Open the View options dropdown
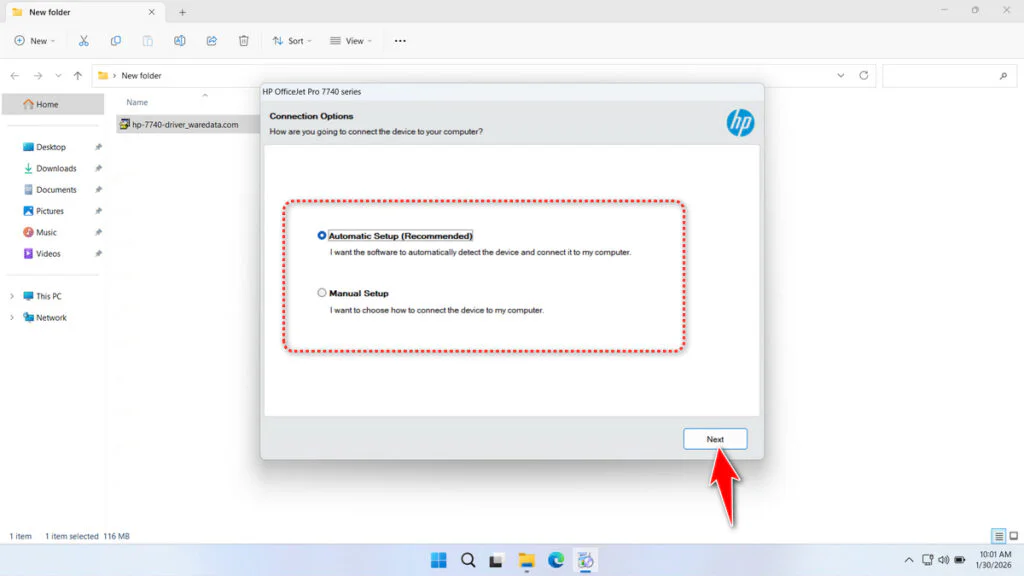The image size is (1024, 576). point(350,40)
